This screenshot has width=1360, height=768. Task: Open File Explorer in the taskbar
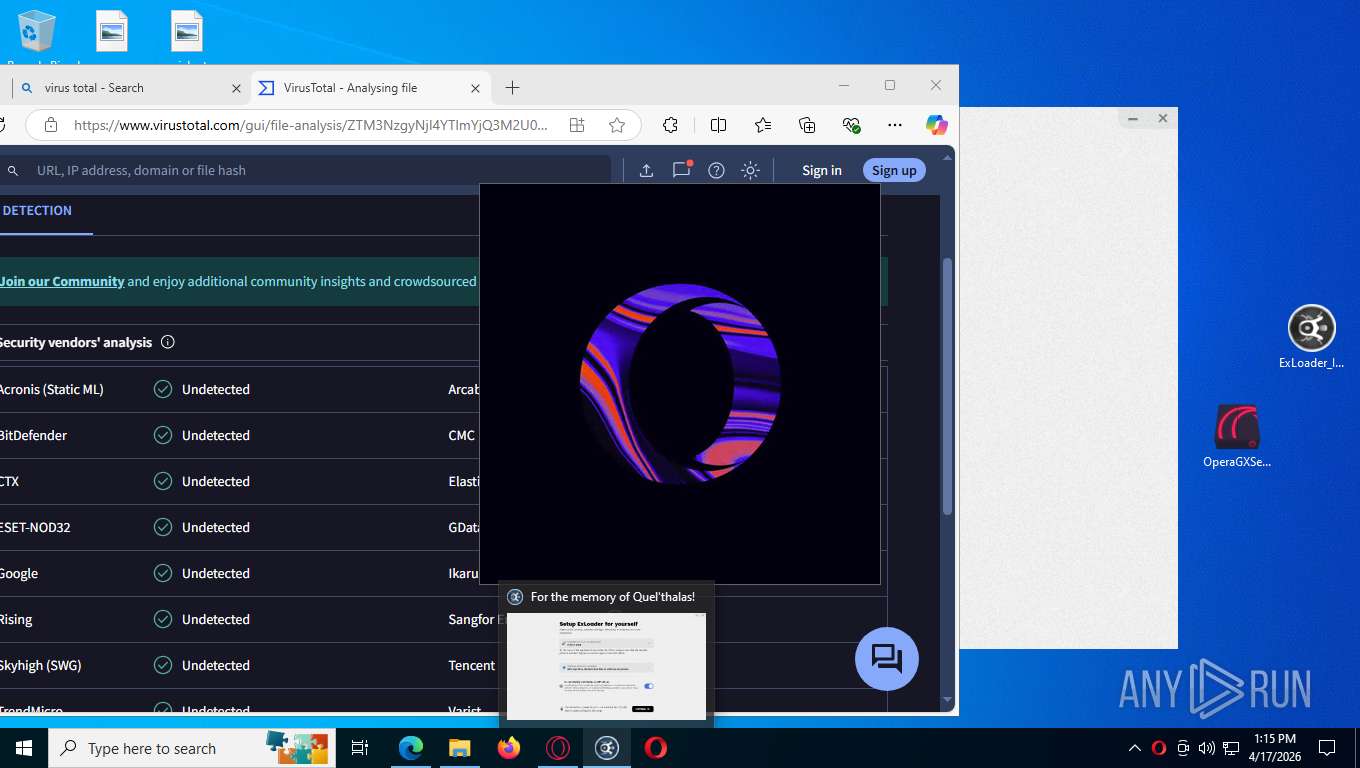coord(459,748)
